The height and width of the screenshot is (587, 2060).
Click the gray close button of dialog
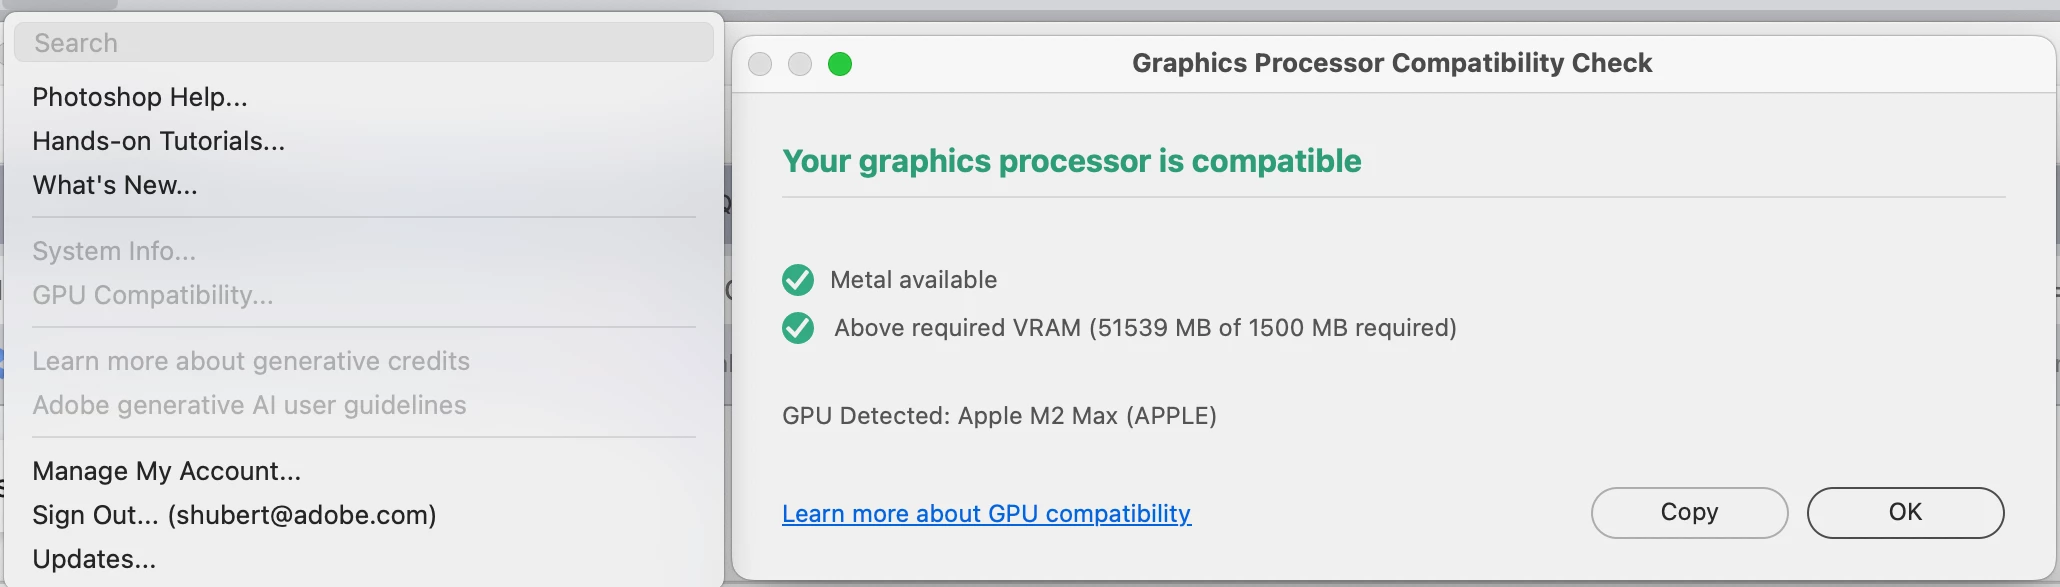pyautogui.click(x=760, y=64)
